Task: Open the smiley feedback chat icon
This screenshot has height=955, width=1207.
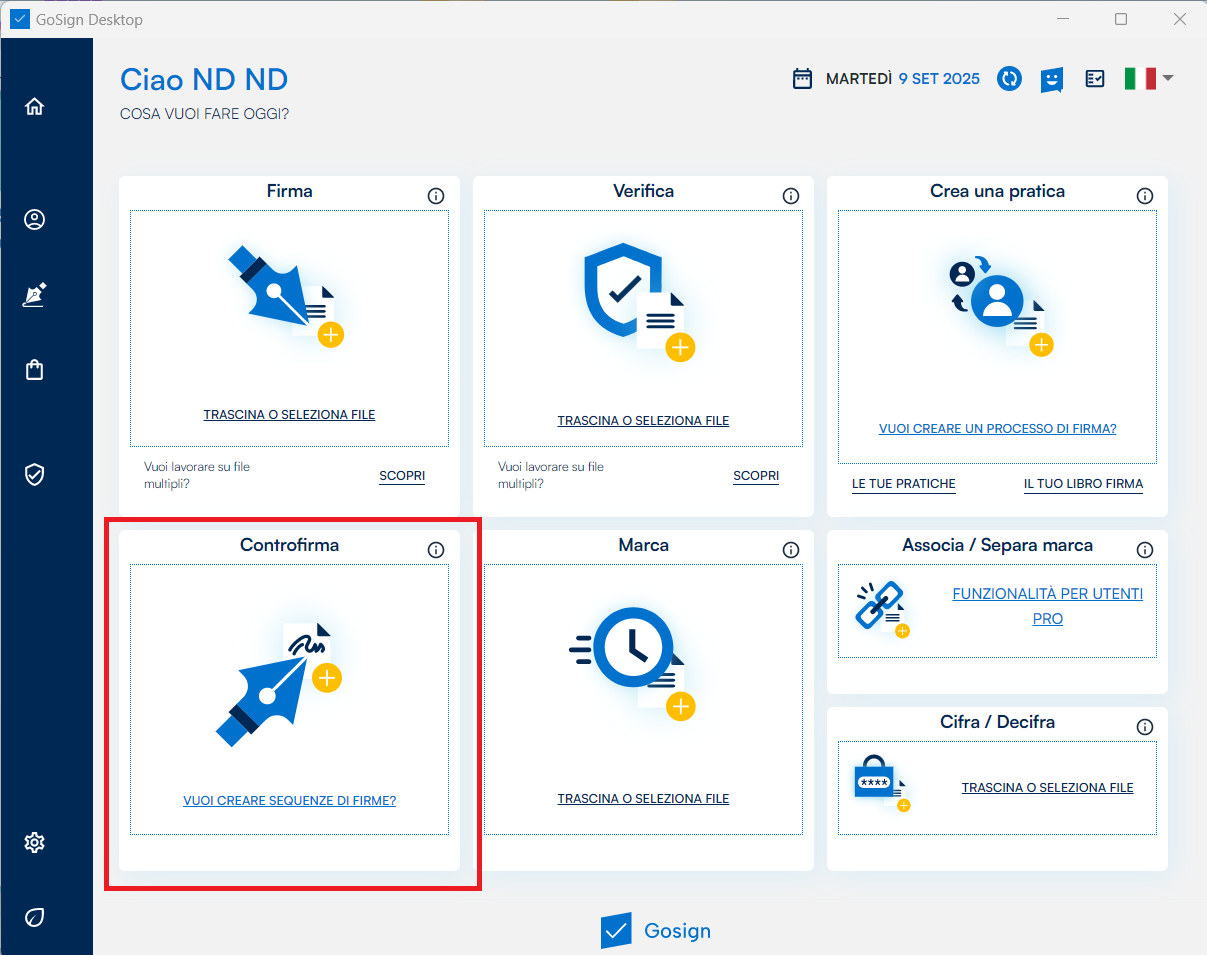Action: pos(1051,79)
